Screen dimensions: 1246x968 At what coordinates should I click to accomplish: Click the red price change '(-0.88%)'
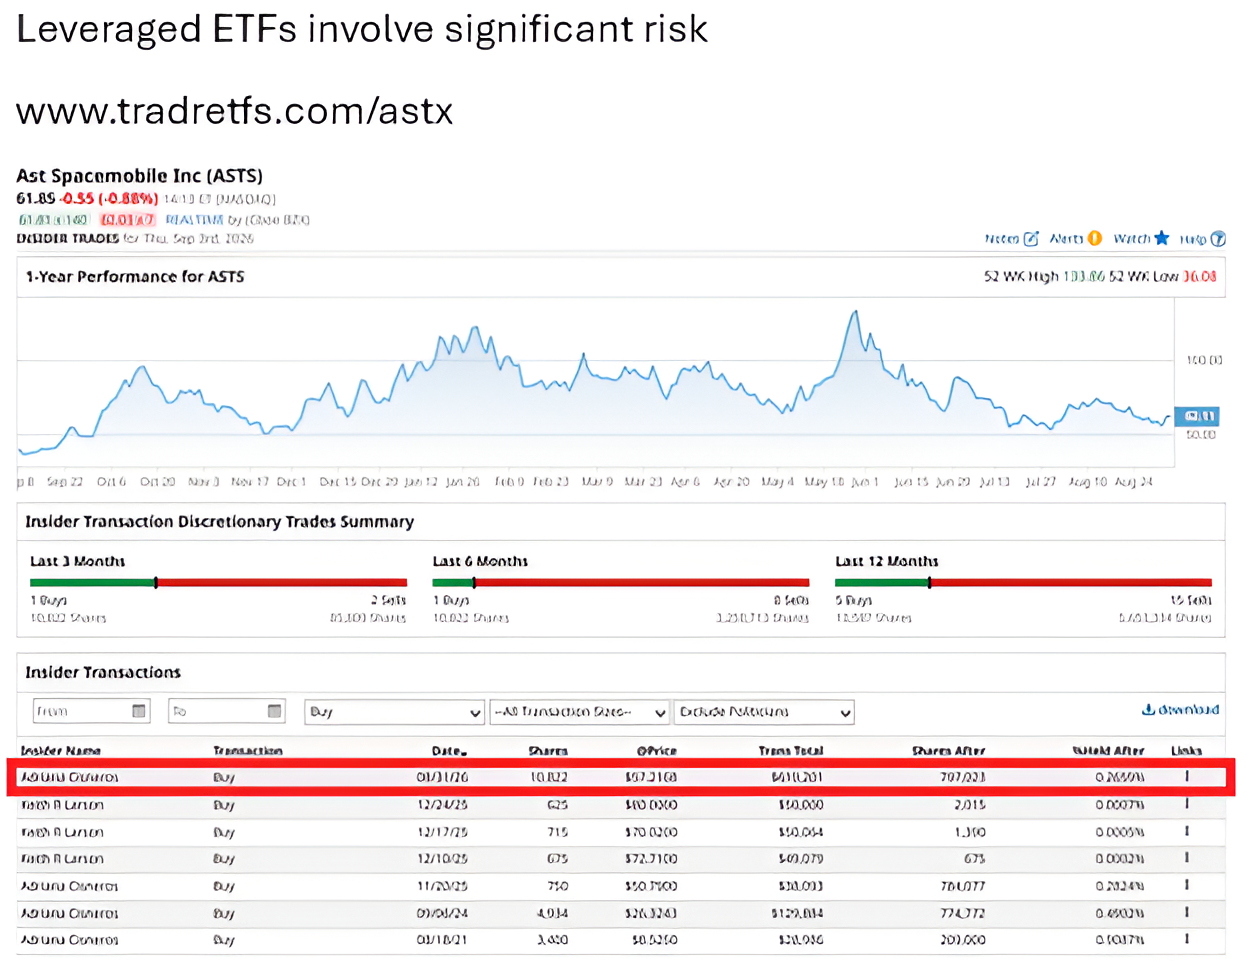(128, 198)
